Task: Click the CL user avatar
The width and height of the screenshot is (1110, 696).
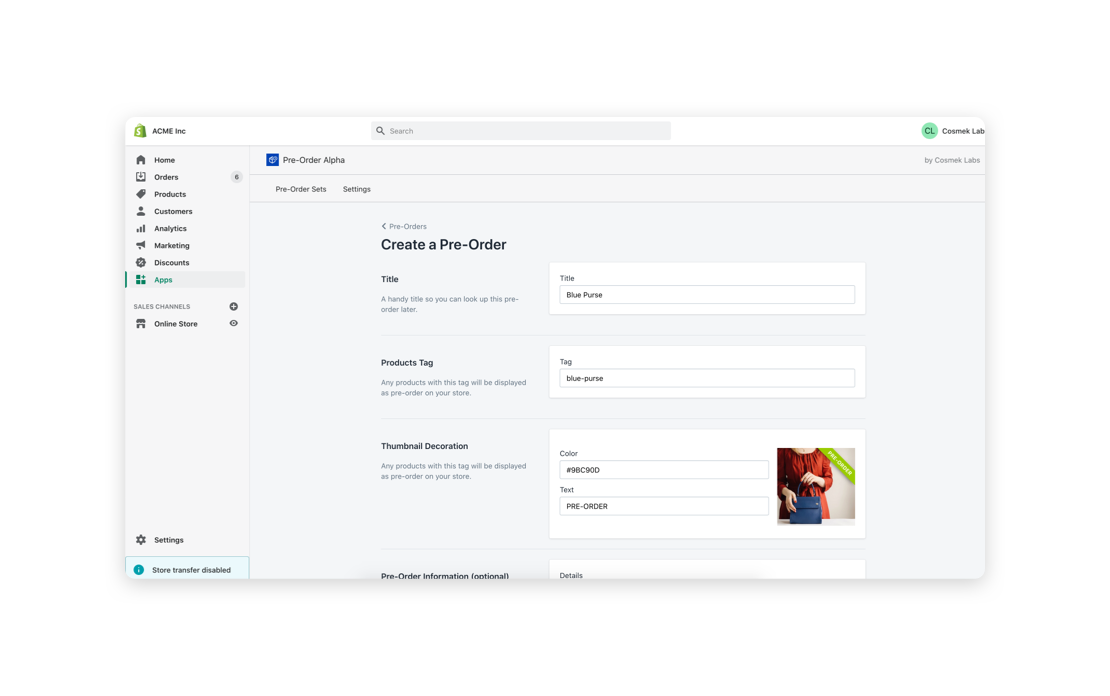Action: tap(929, 131)
